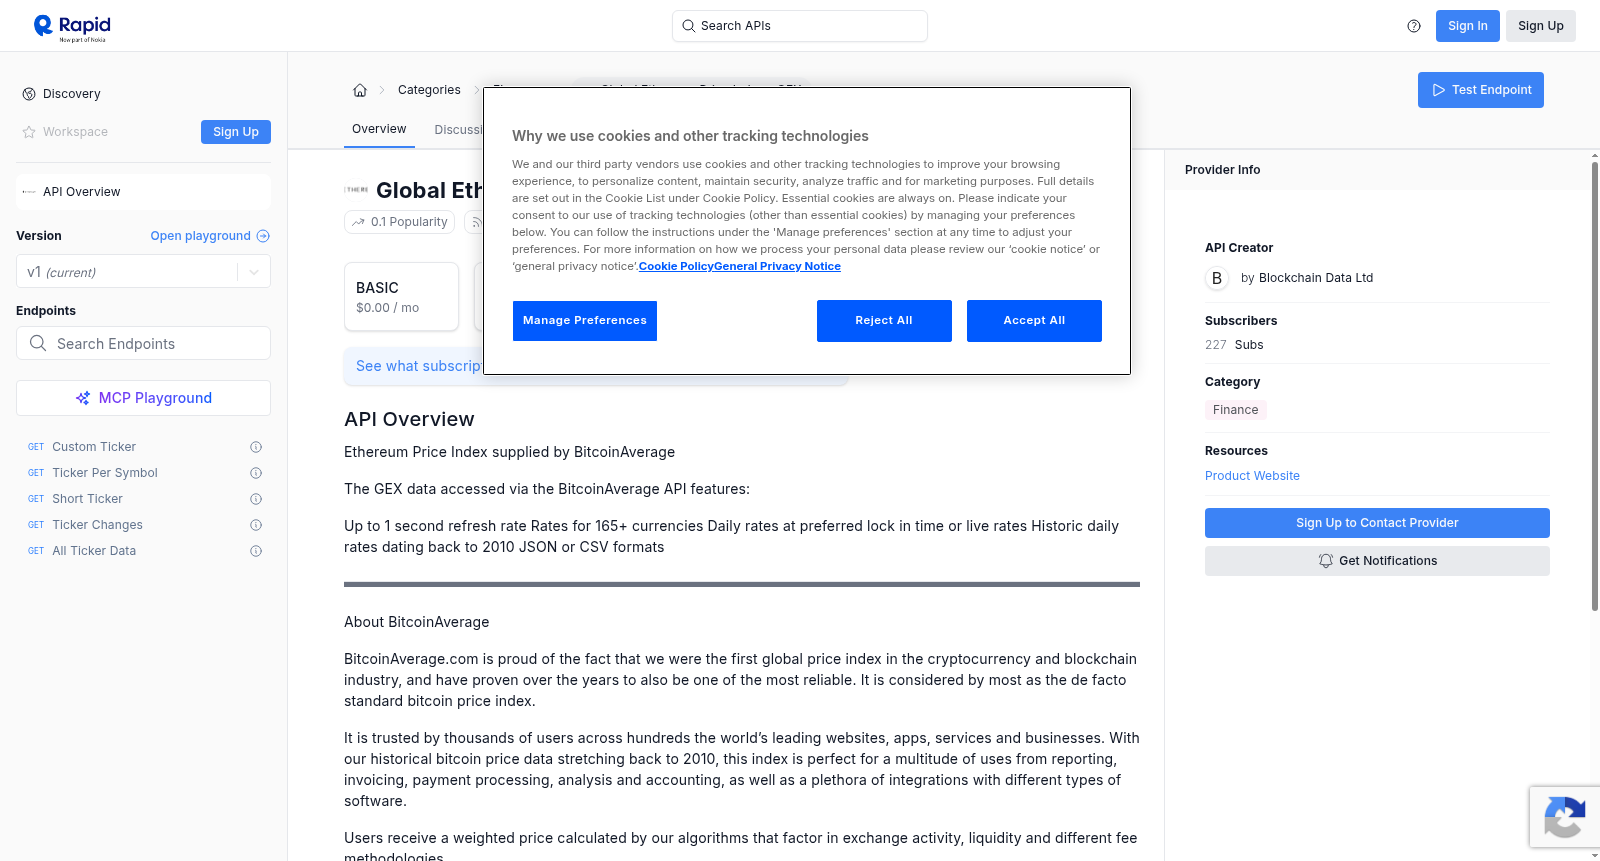This screenshot has width=1600, height=861.
Task: Click the page vertical scrollbar
Action: click(x=1594, y=385)
